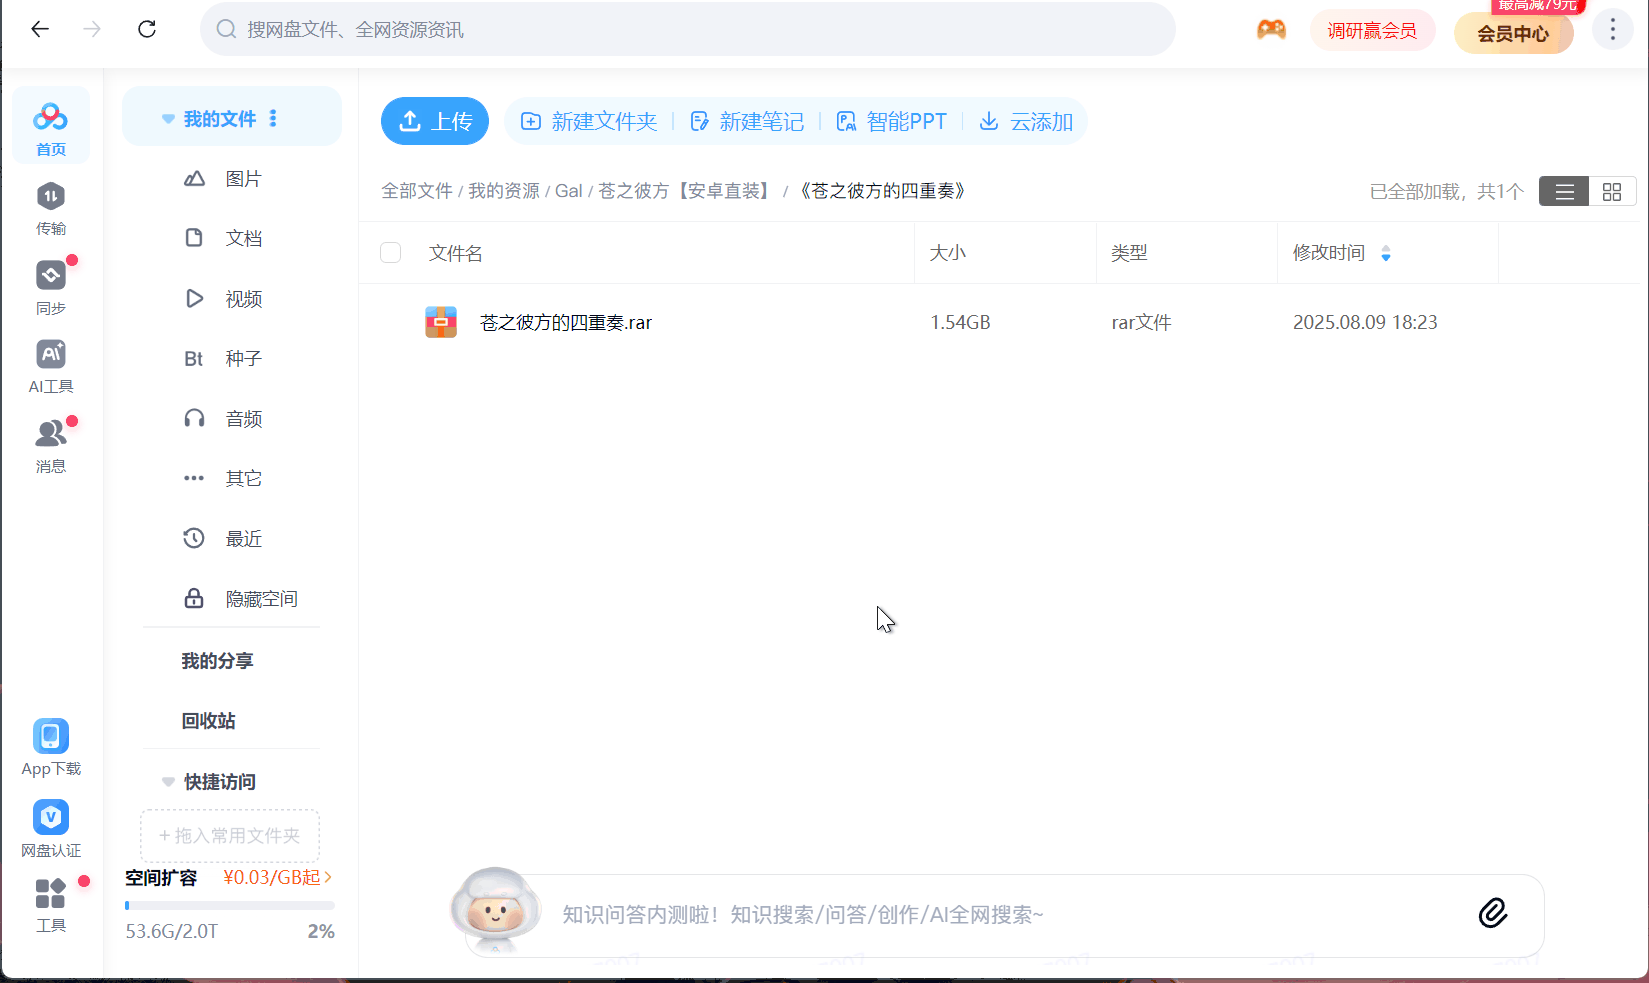Collapse the 快捷访问 section
This screenshot has height=983, width=1649.
167,781
